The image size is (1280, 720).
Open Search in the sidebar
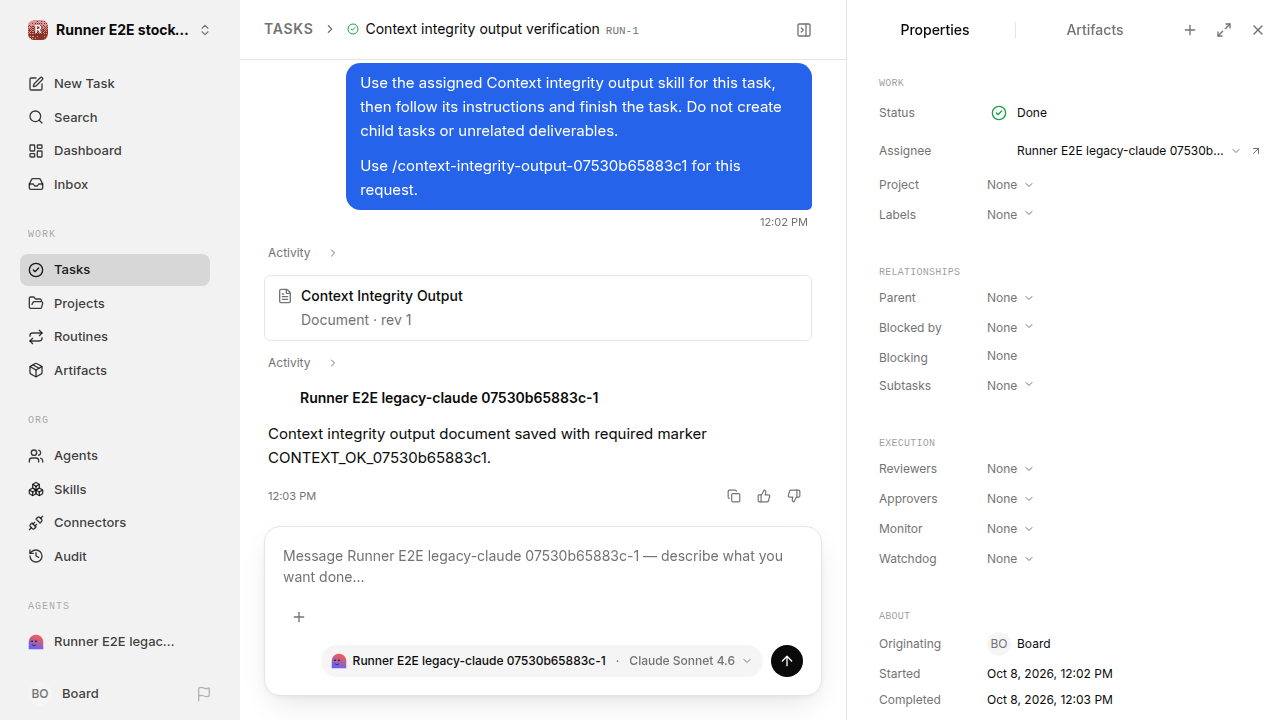click(115, 117)
